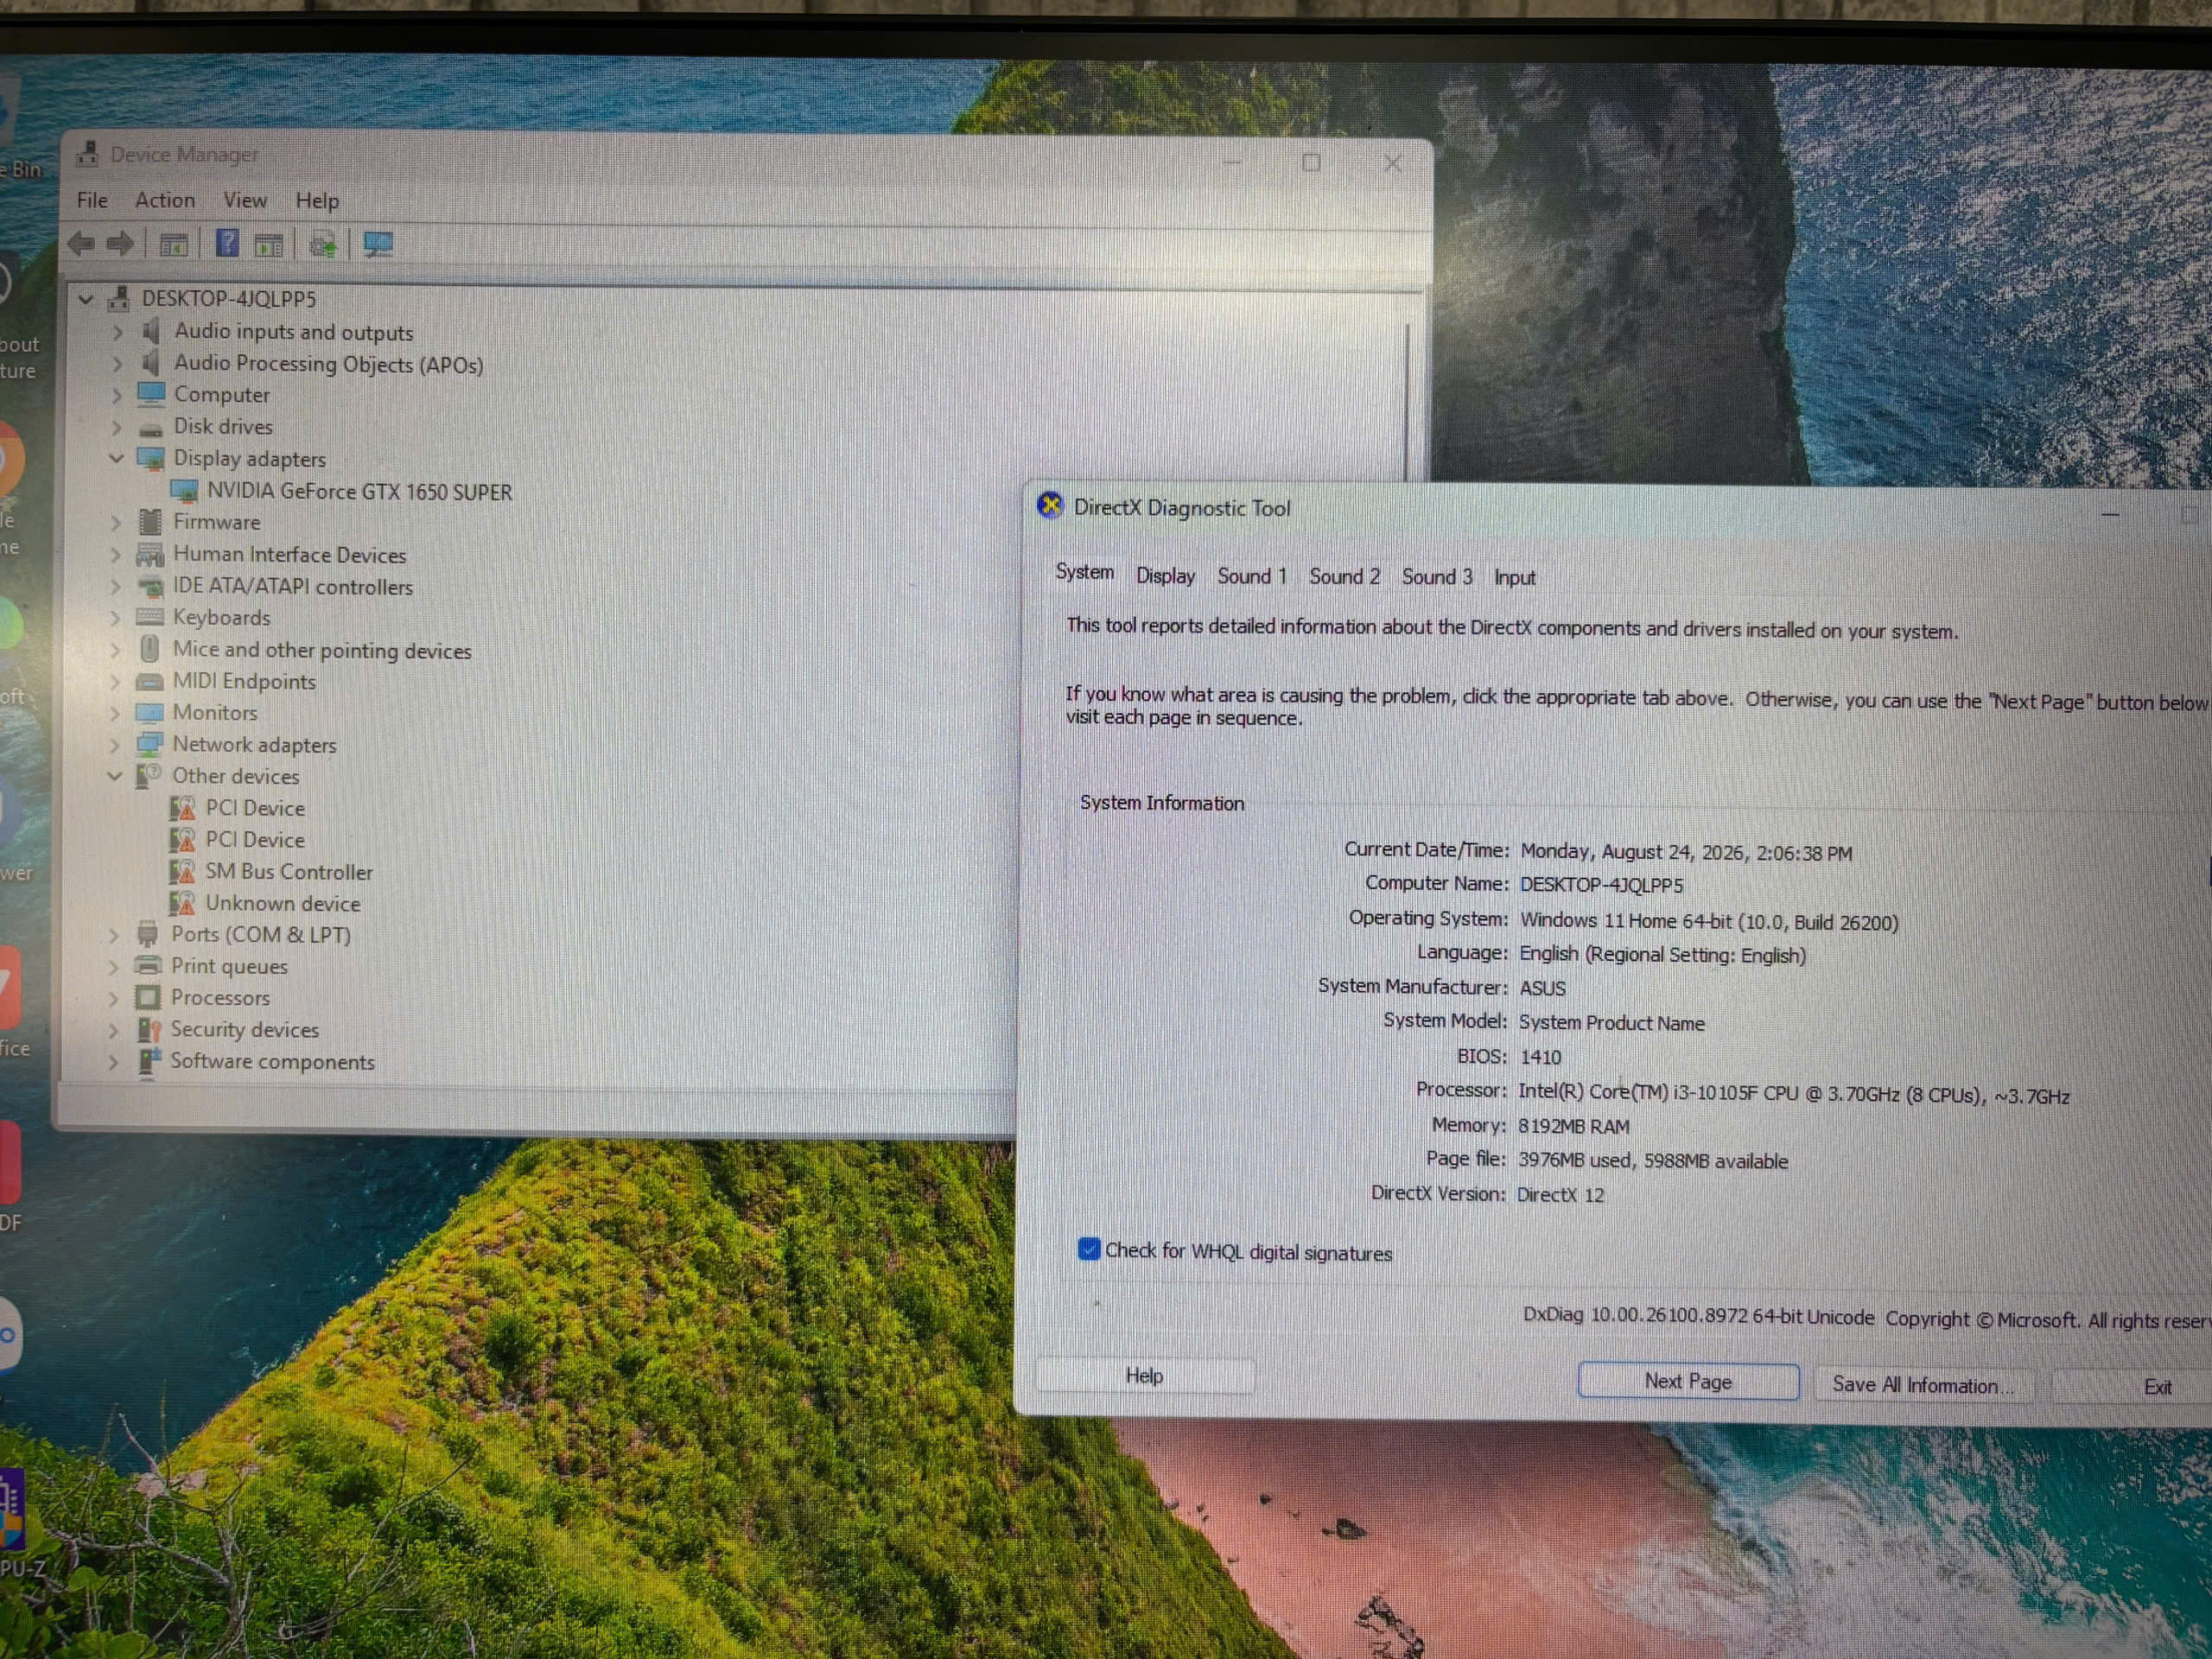
Task: Click Save All Information button
Action: click(1923, 1385)
